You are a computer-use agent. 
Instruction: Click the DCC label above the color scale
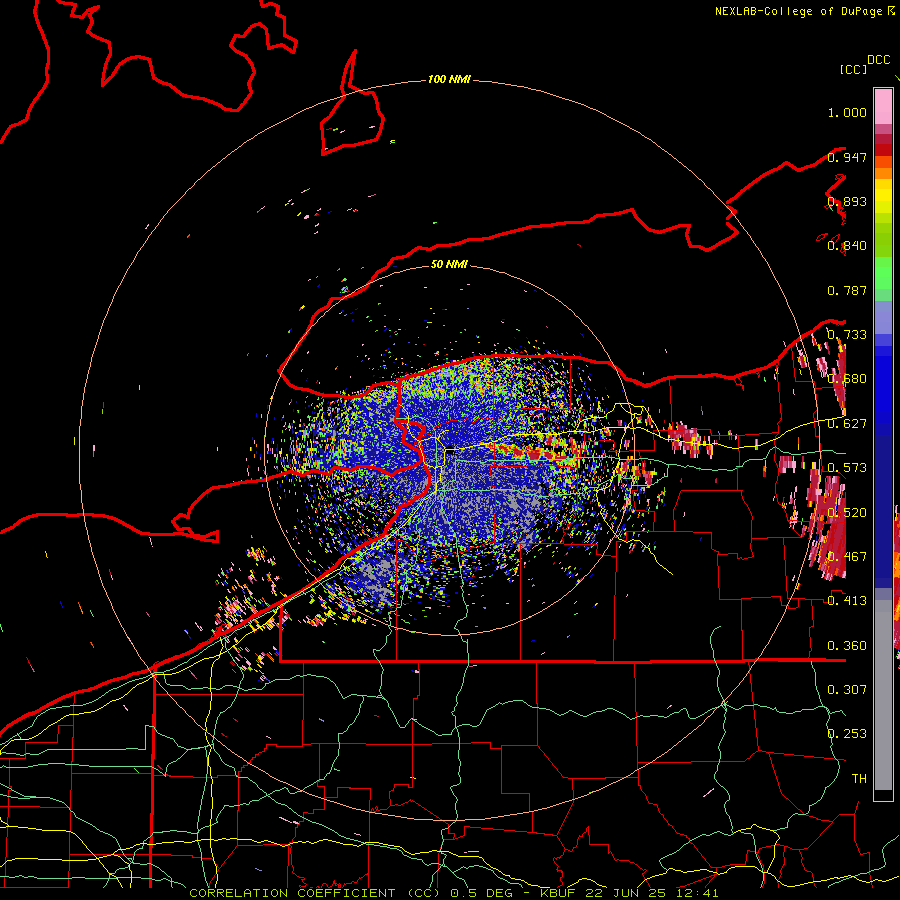[878, 60]
